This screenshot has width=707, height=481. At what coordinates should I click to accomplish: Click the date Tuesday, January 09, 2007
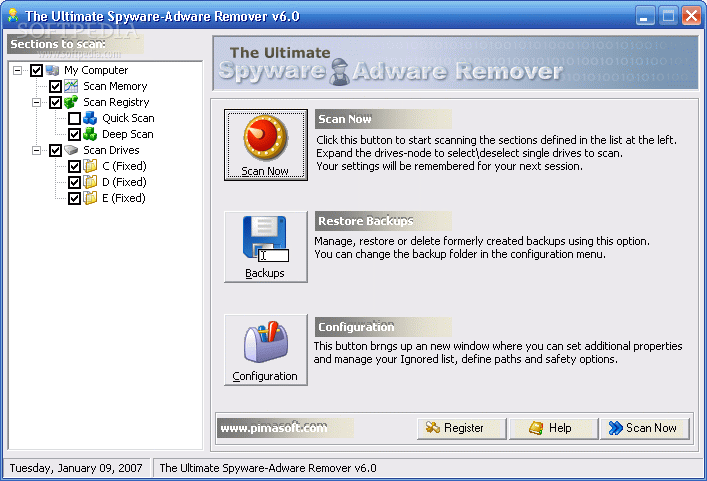click(76, 468)
